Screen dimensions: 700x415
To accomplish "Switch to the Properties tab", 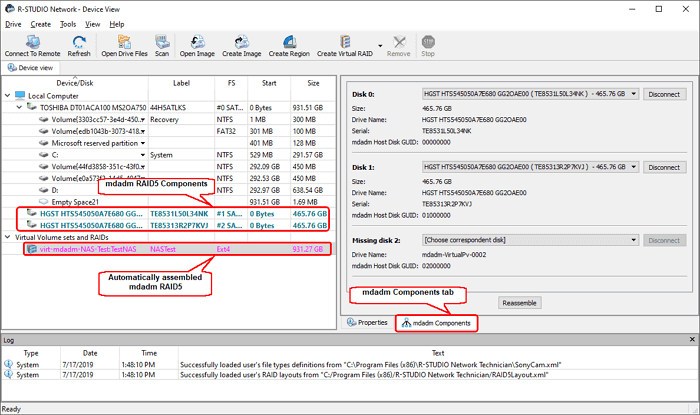I will [x=367, y=323].
